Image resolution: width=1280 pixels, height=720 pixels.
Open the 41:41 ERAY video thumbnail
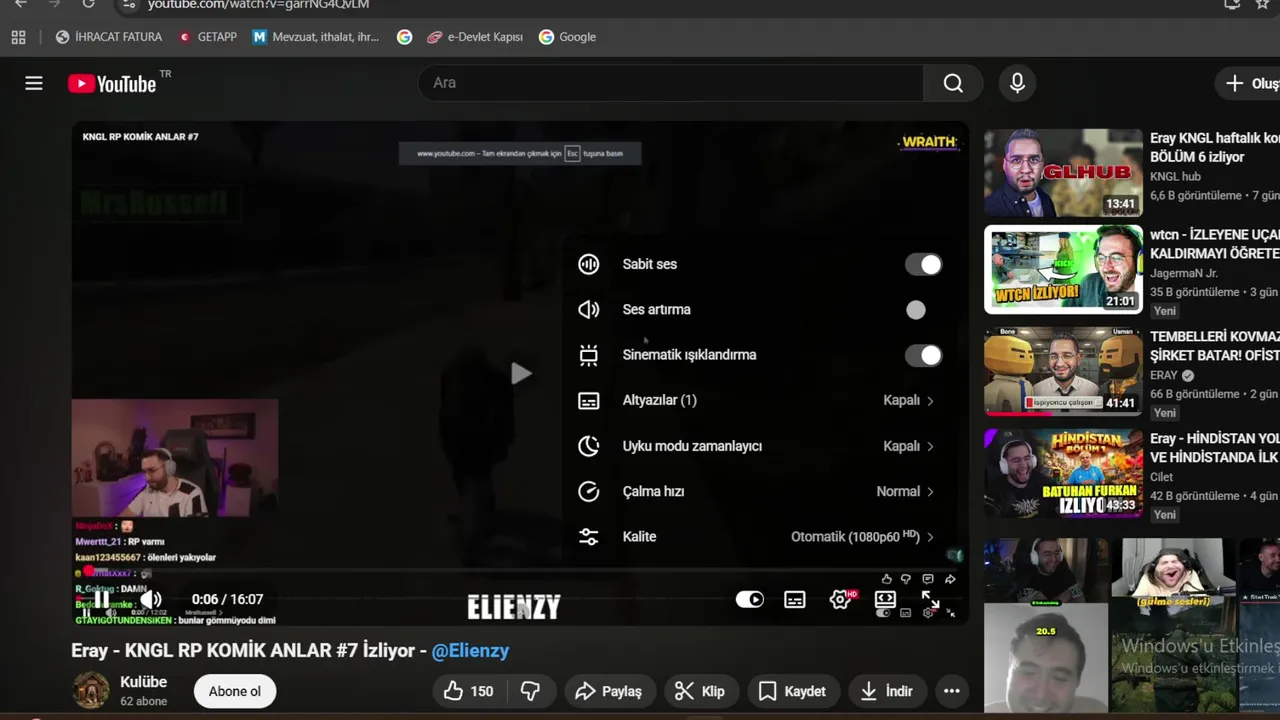[x=1063, y=371]
